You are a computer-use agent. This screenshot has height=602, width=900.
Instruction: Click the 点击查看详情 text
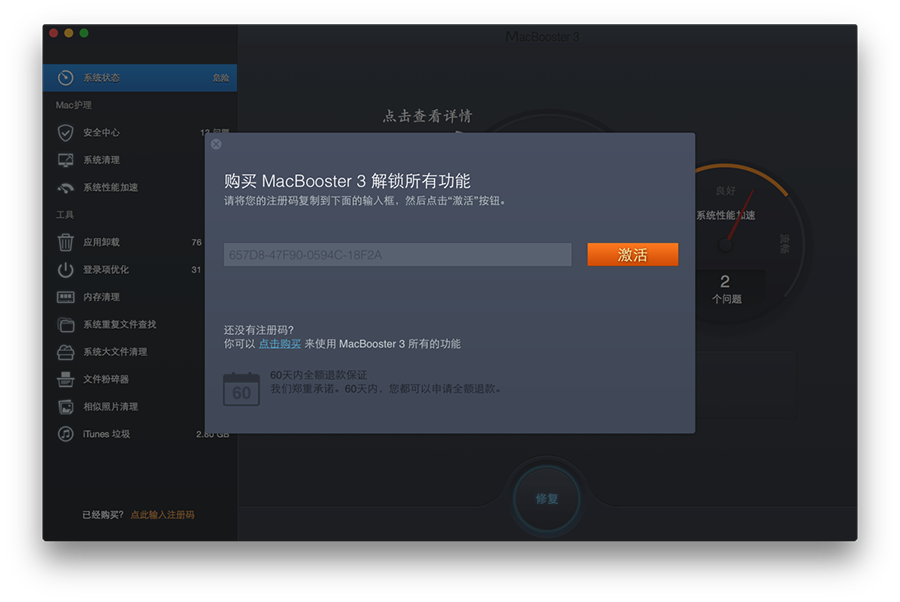click(428, 116)
